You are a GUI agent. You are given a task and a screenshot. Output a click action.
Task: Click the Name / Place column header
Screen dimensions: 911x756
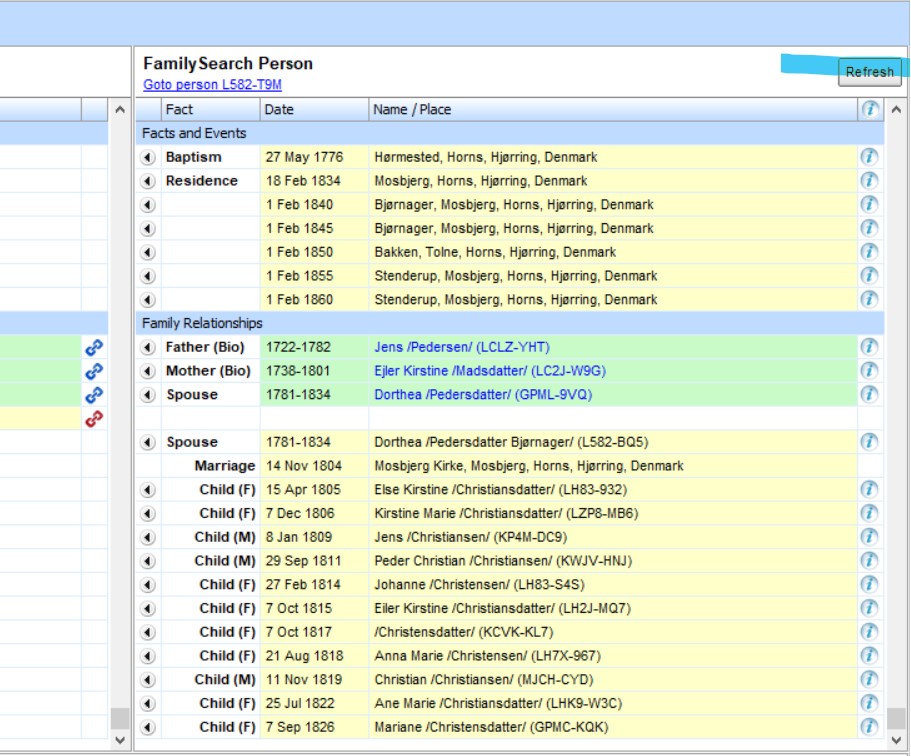click(x=613, y=110)
